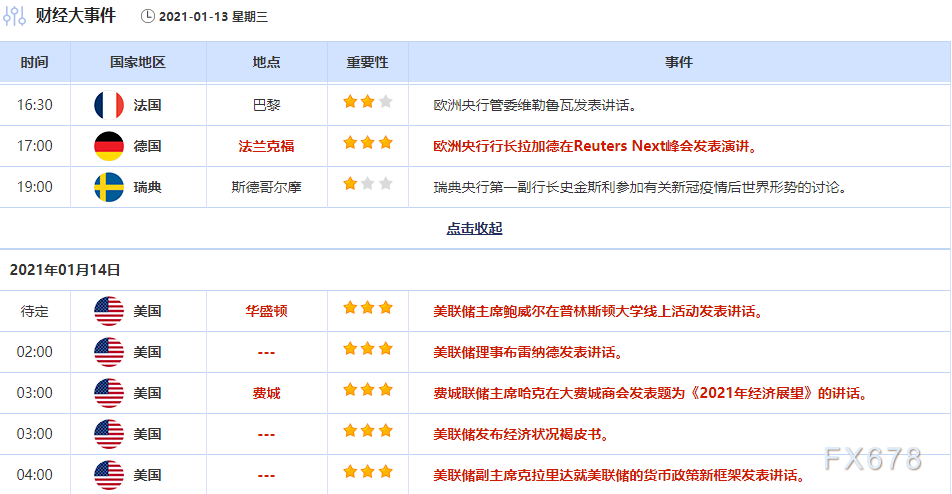
Task: Click the Germany flag icon
Action: click(108, 146)
